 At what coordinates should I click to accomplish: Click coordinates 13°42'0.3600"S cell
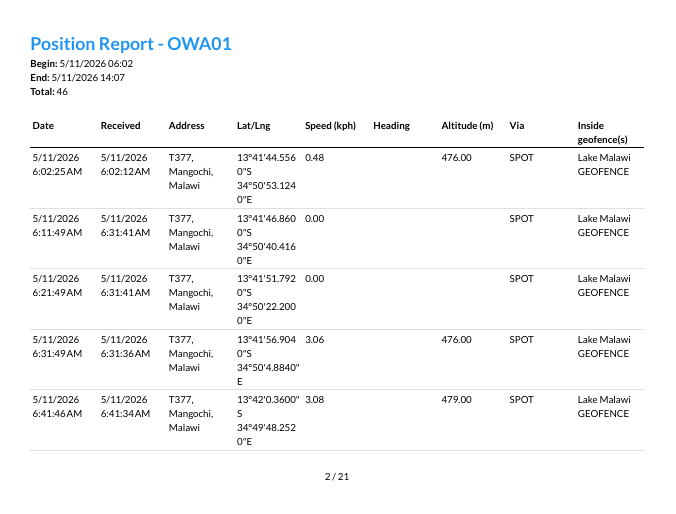click(268, 420)
